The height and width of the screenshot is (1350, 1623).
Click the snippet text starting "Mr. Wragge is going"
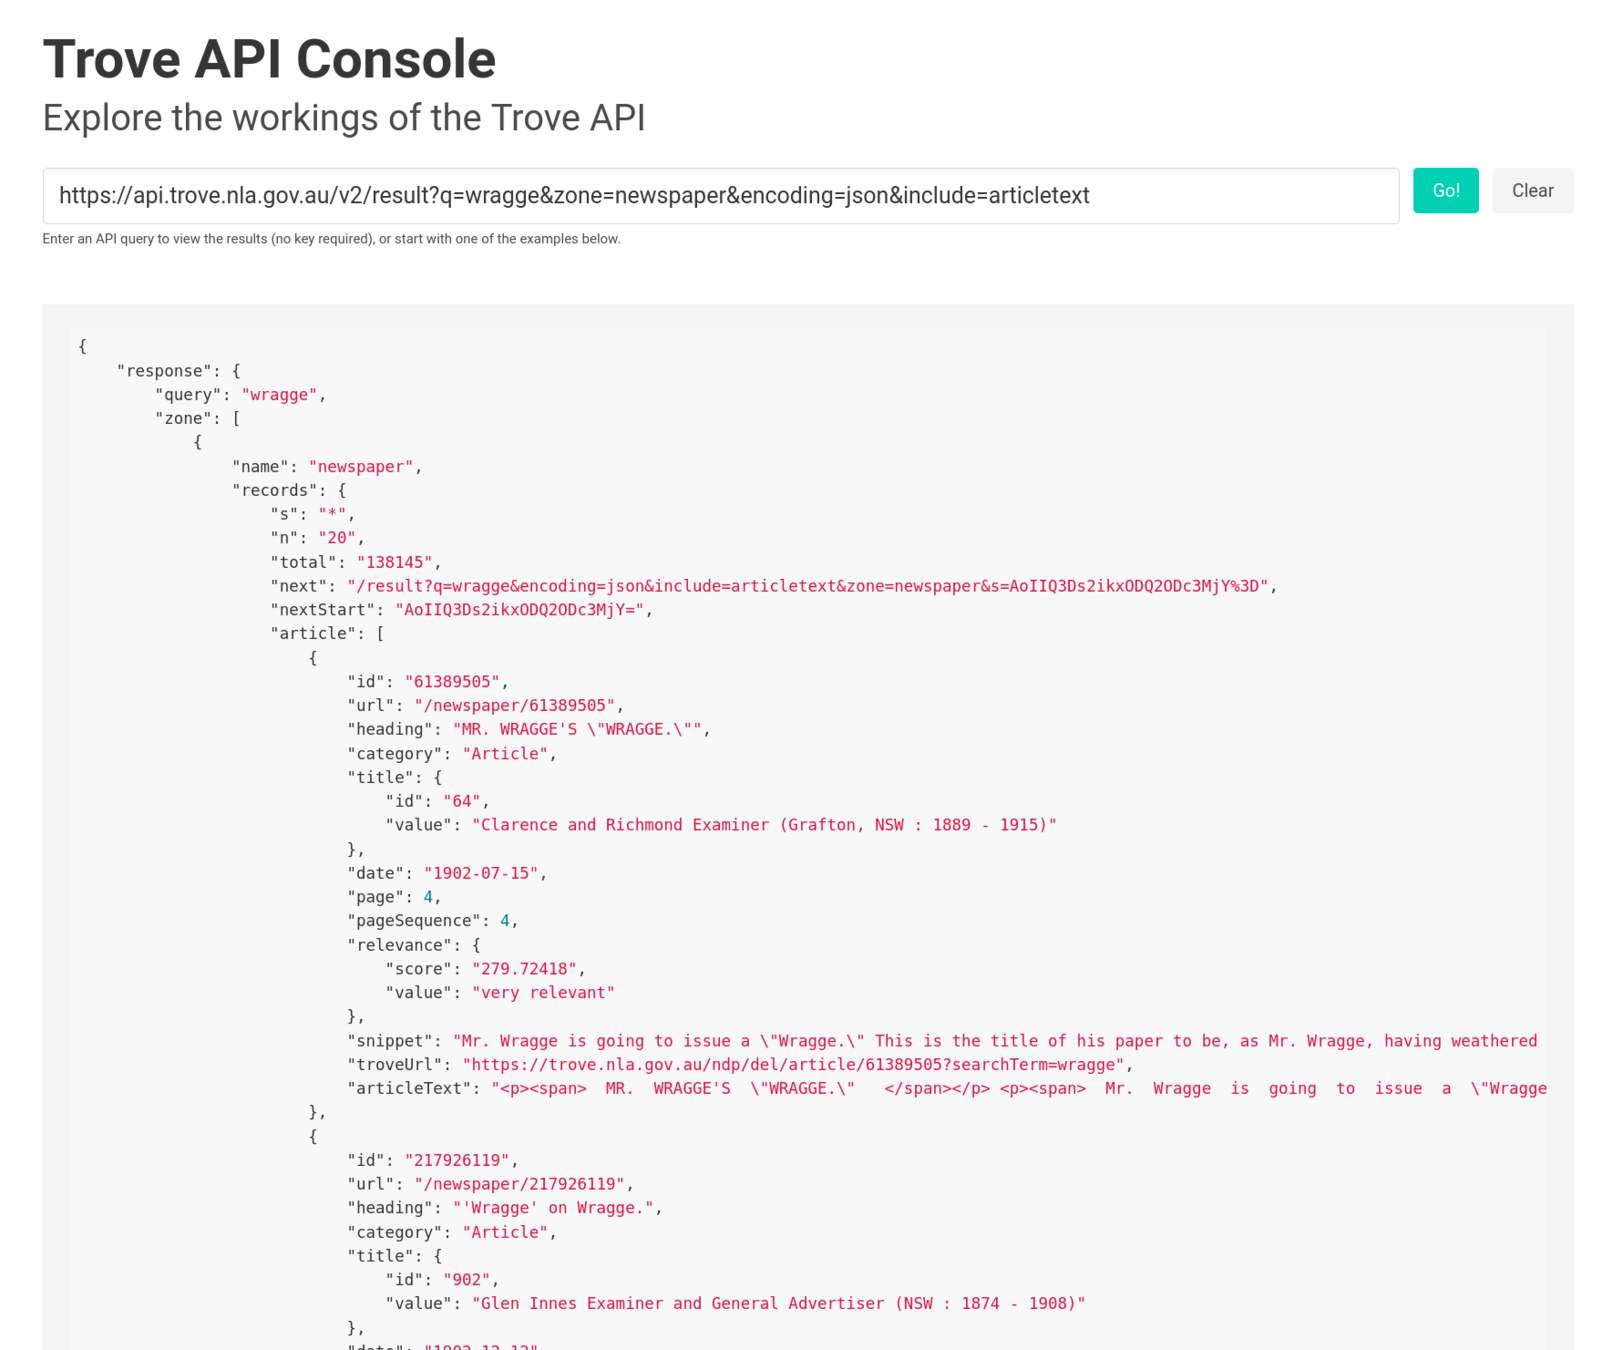click(995, 1041)
